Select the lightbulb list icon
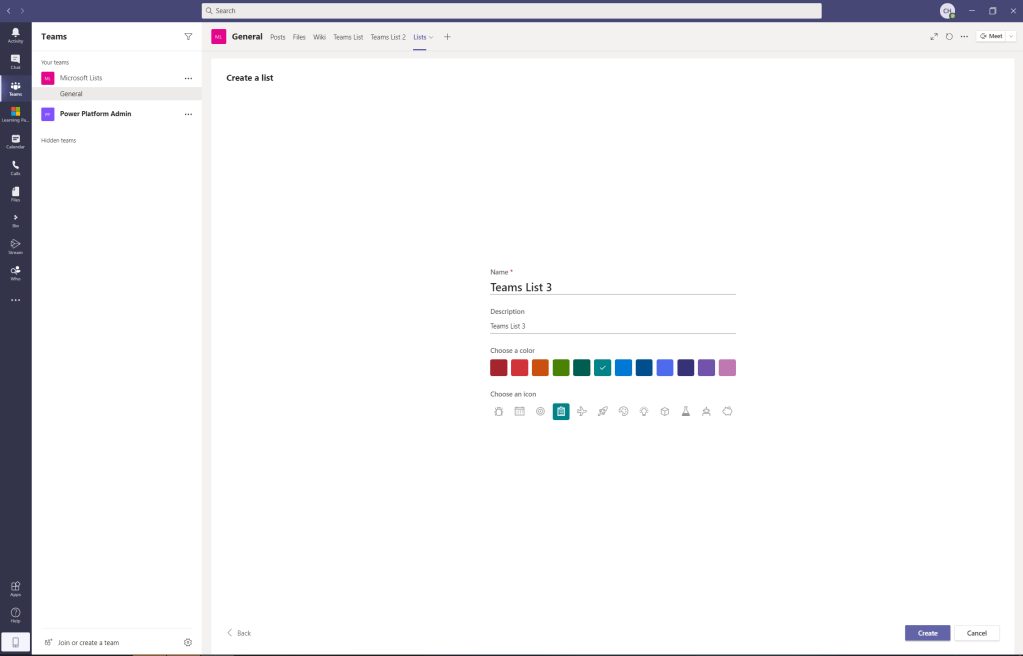The height and width of the screenshot is (656, 1023). pyautogui.click(x=644, y=411)
